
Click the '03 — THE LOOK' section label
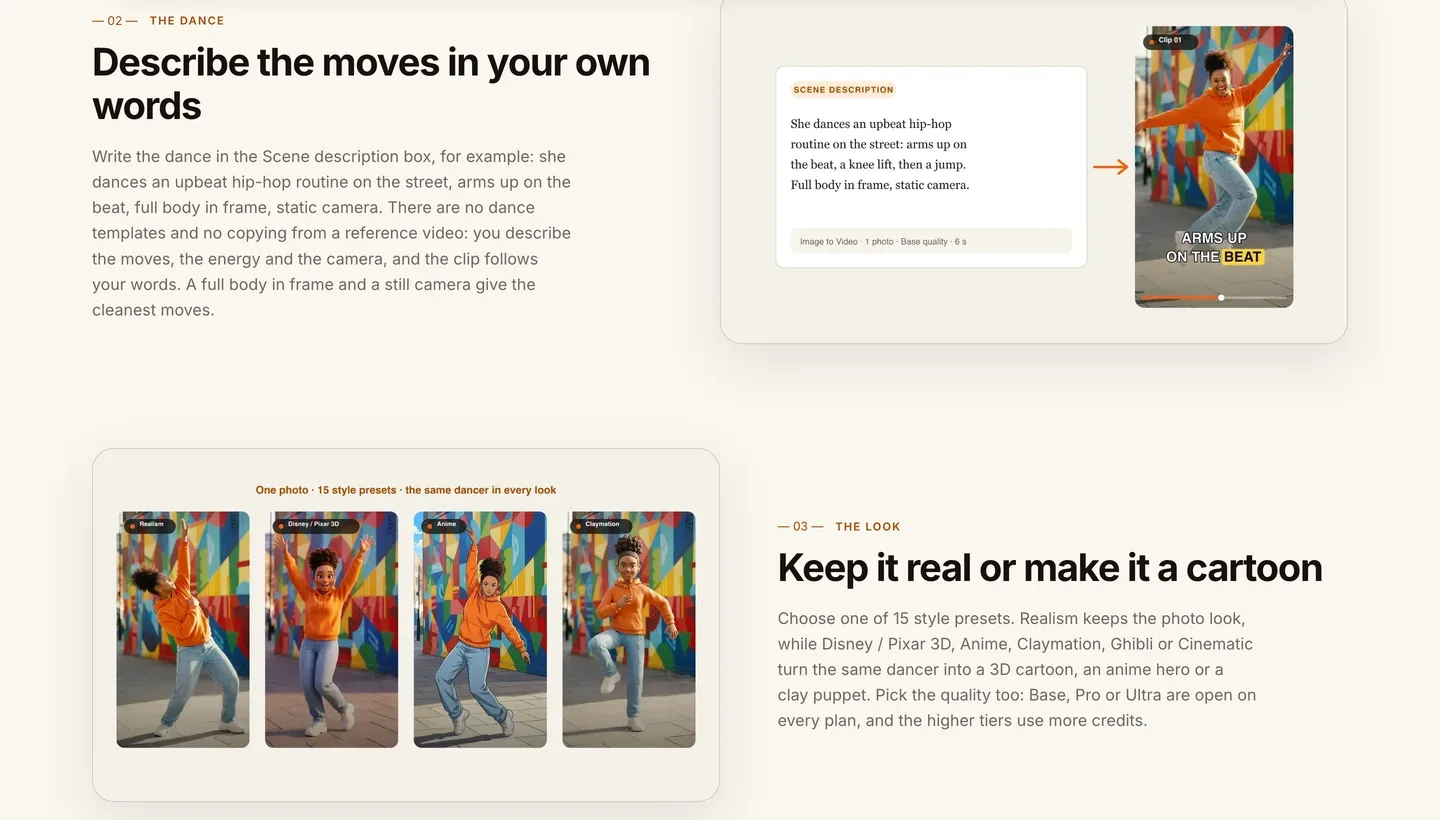[839, 526]
